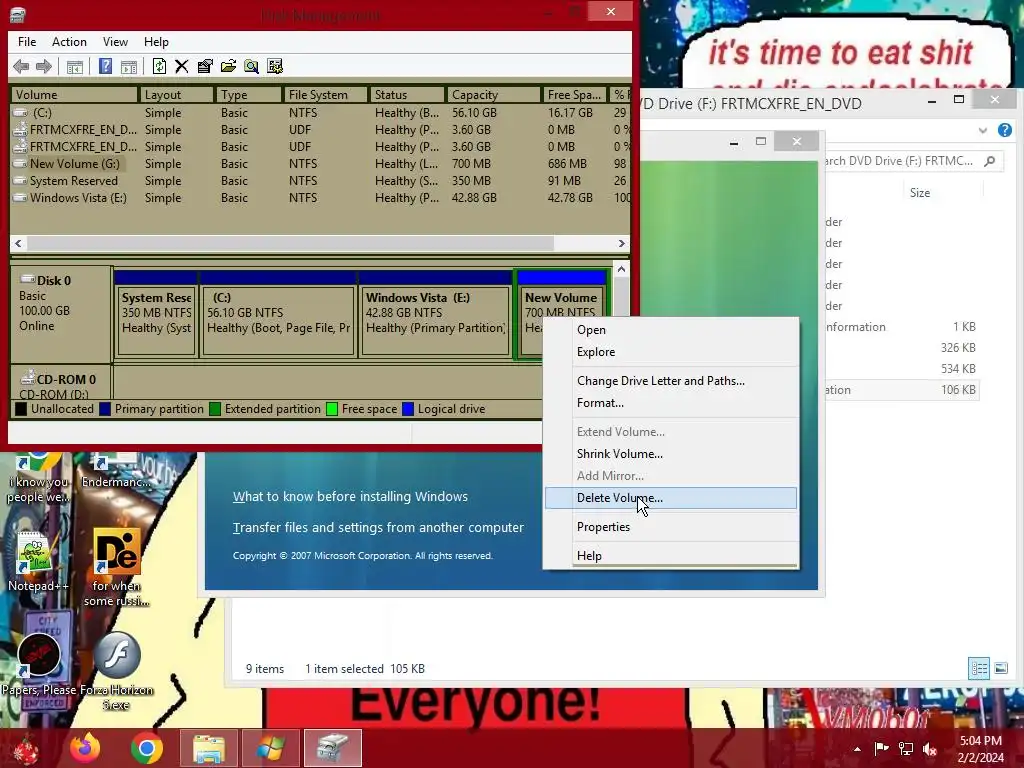
Task: Switch Explorer to large icons view button
Action: (1000, 668)
